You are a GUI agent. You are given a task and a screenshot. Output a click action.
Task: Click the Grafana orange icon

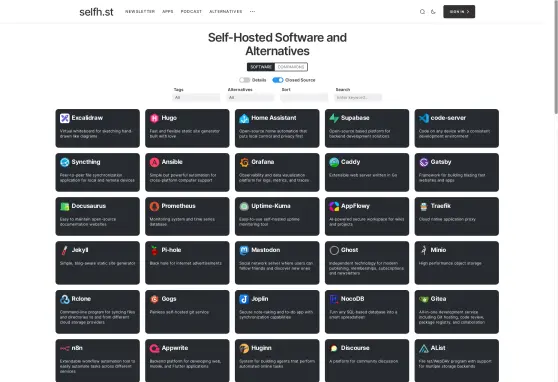pyautogui.click(x=244, y=162)
